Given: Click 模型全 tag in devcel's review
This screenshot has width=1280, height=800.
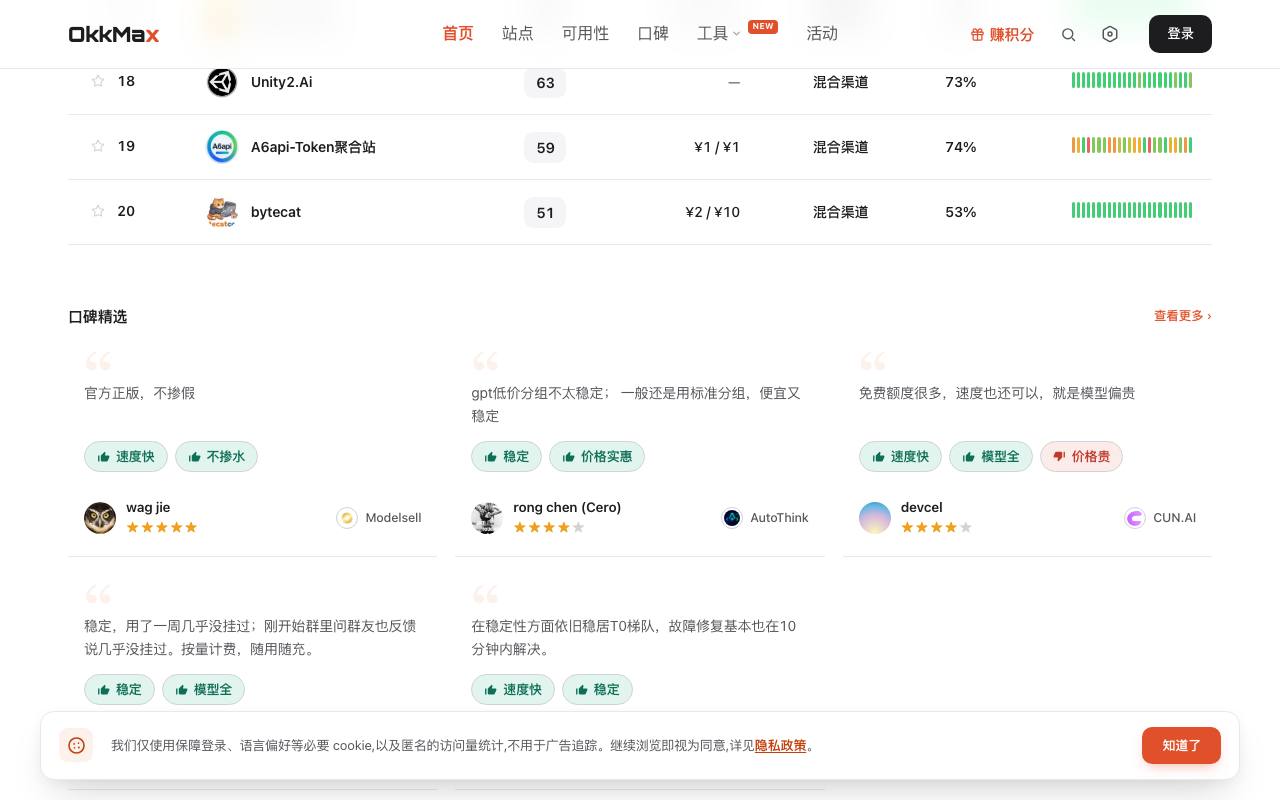Looking at the screenshot, I should pos(991,457).
